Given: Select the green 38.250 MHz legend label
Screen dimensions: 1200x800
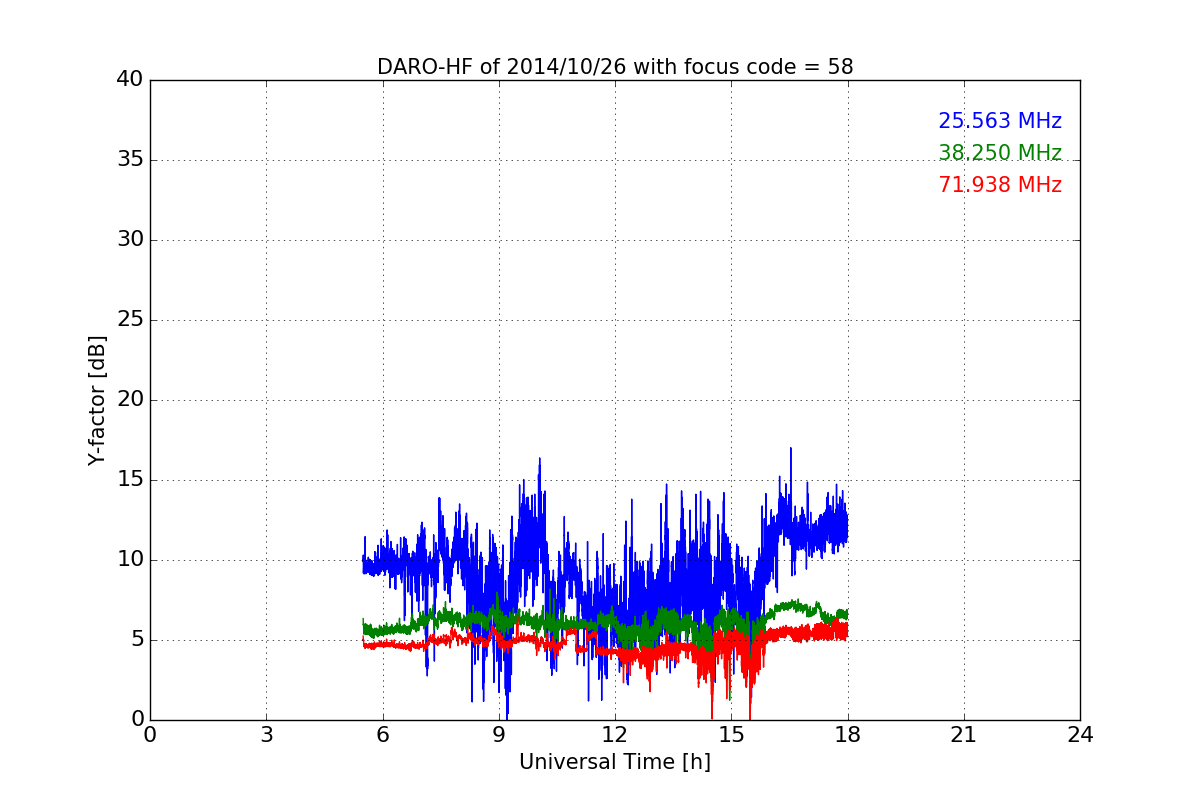Looking at the screenshot, I should (1000, 153).
